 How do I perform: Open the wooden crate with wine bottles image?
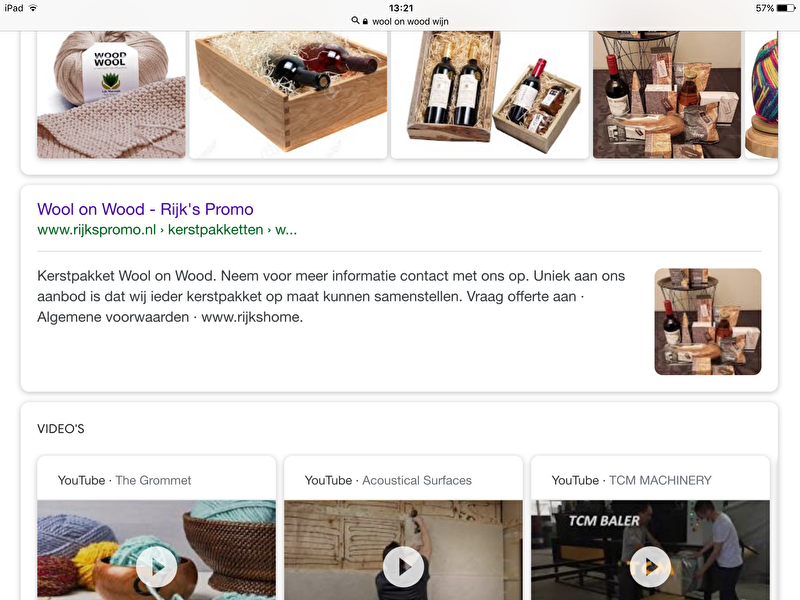pyautogui.click(x=289, y=94)
